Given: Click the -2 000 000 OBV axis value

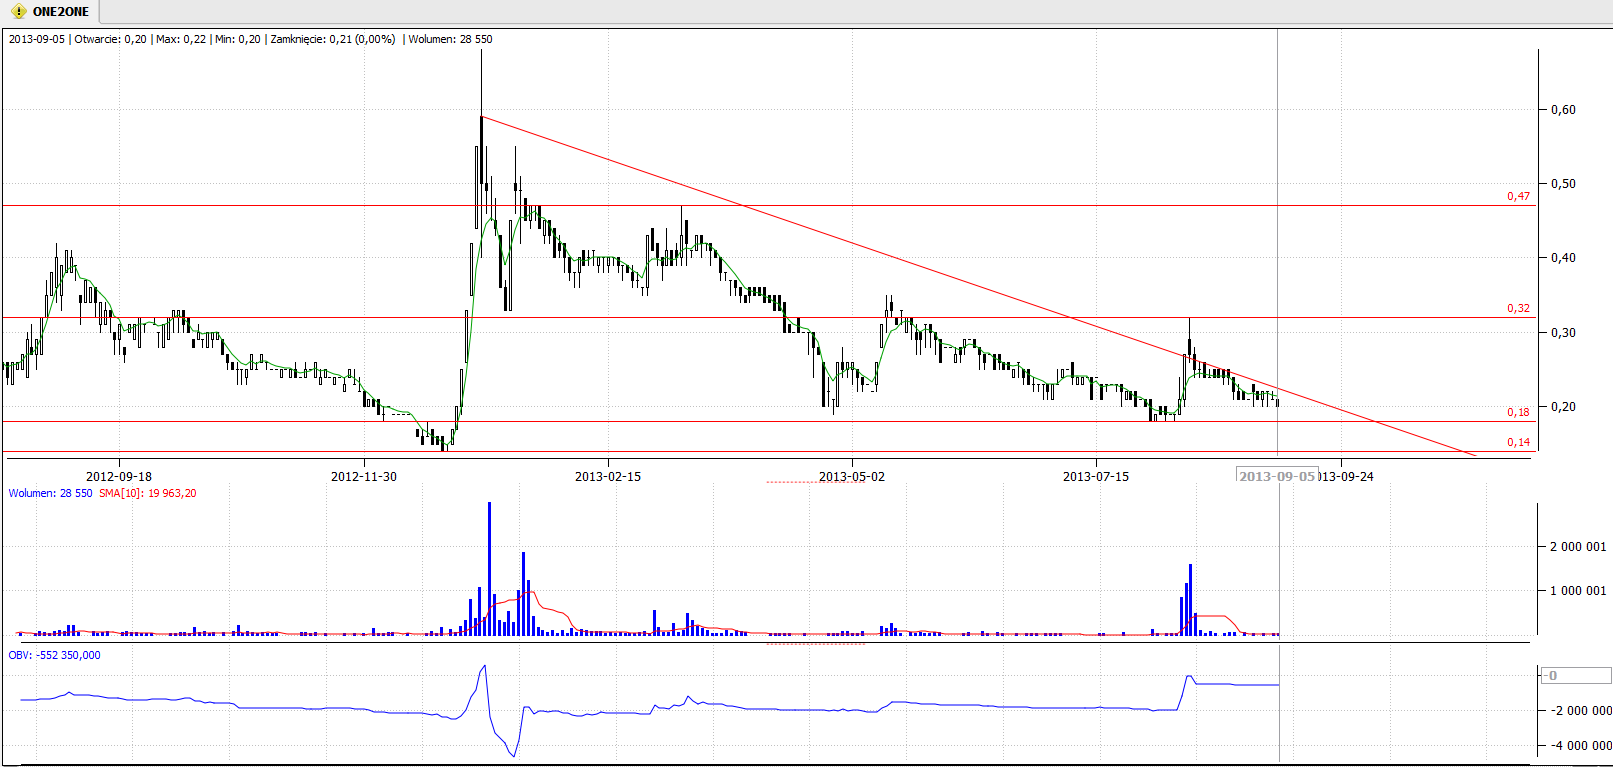Looking at the screenshot, I should pyautogui.click(x=1581, y=711).
